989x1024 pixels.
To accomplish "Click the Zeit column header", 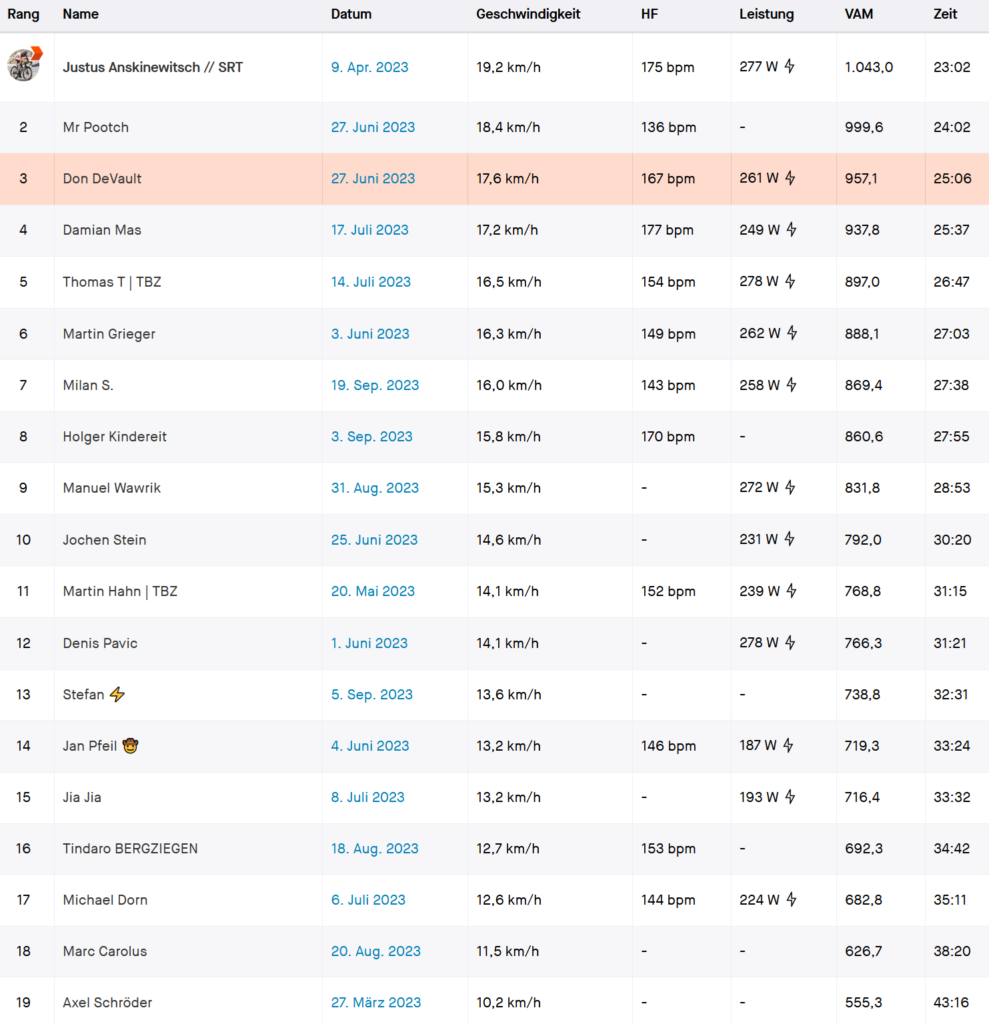I will click(x=944, y=14).
